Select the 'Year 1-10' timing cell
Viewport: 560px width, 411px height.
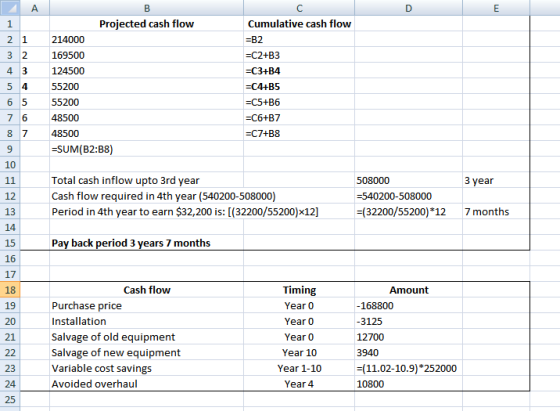tap(299, 368)
